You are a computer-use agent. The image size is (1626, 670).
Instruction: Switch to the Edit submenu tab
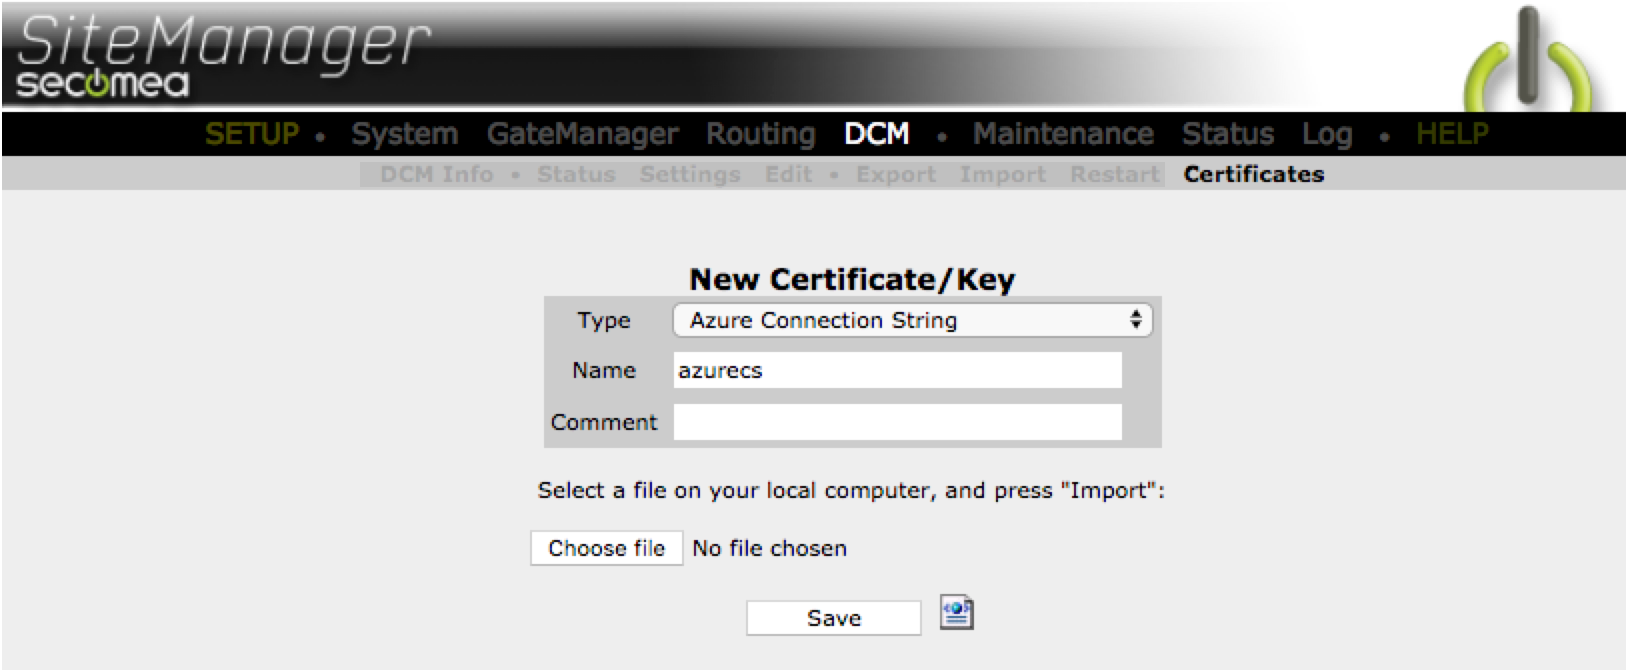tap(788, 174)
